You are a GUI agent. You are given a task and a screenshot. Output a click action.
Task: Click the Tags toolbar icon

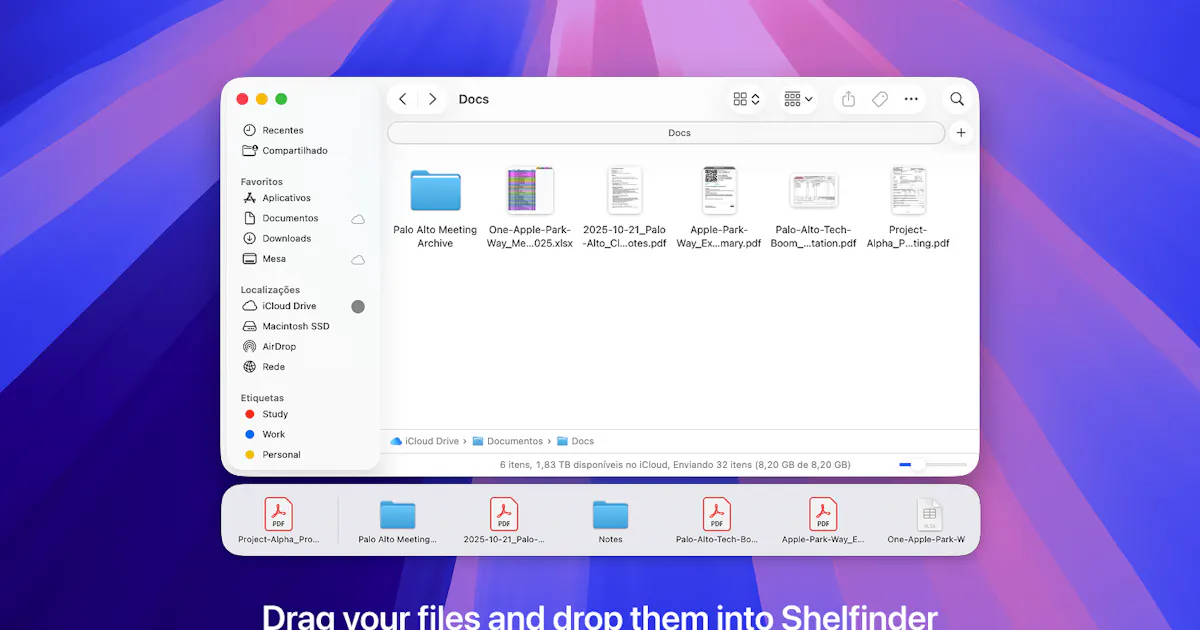[x=880, y=99]
